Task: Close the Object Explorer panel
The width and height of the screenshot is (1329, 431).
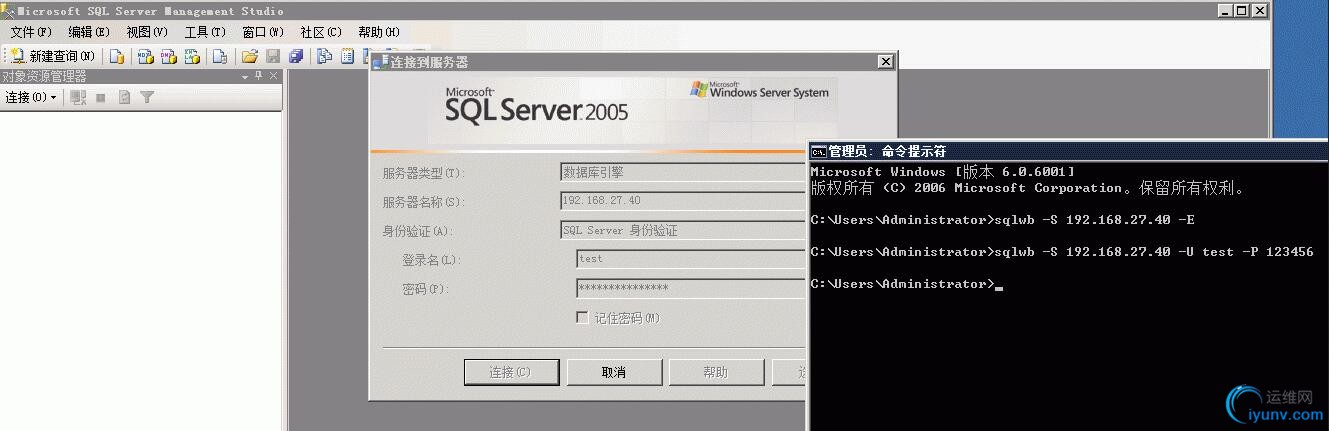Action: [273, 76]
